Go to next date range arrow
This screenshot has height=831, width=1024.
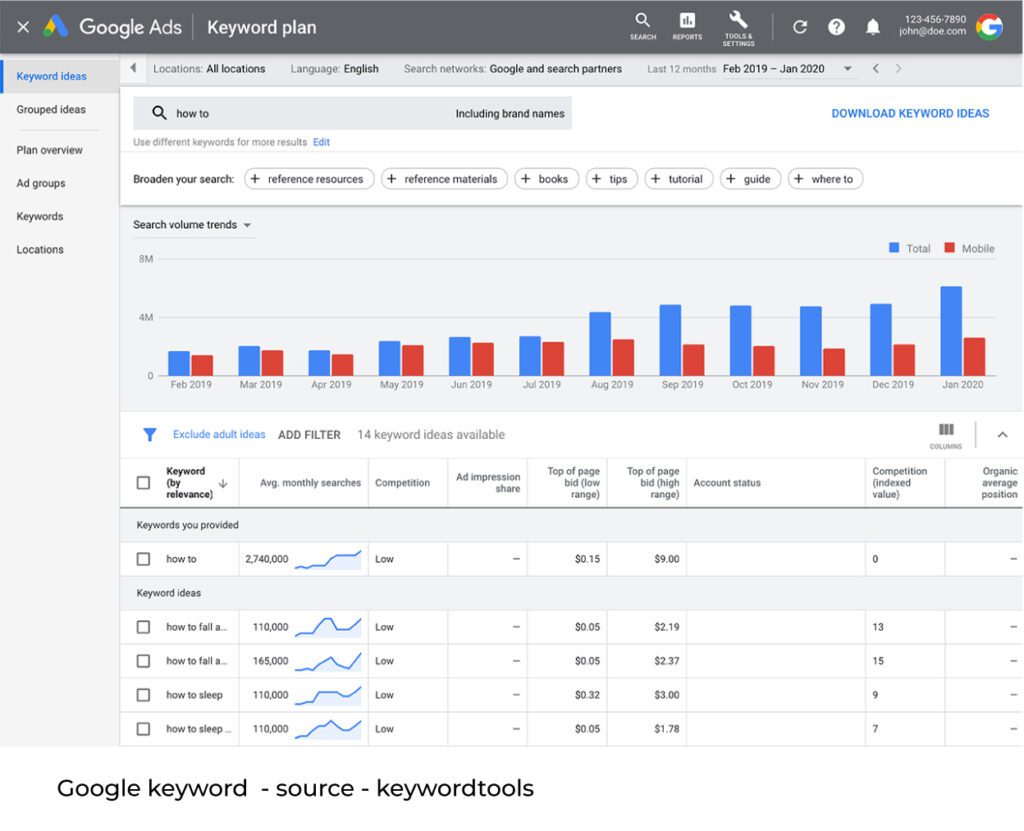(899, 69)
